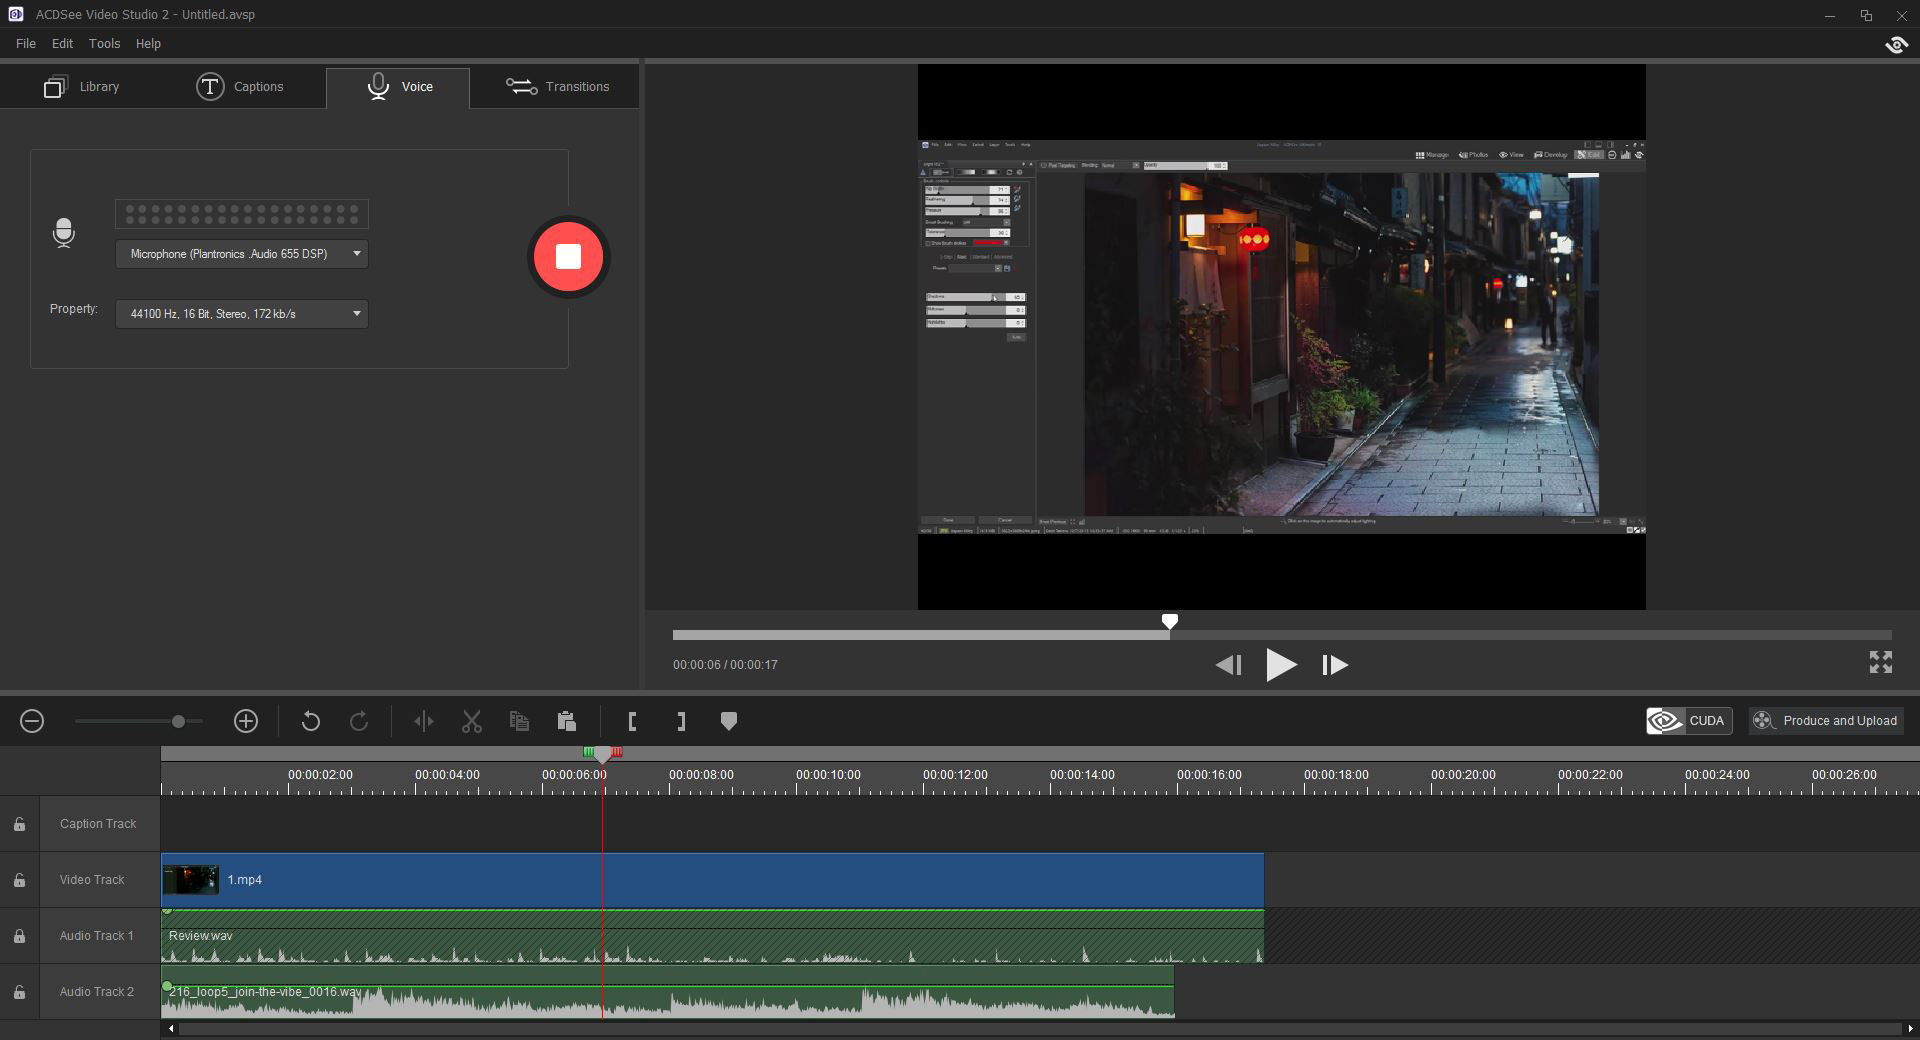Step forward to the next frame
1920x1040 pixels.
click(x=1335, y=665)
